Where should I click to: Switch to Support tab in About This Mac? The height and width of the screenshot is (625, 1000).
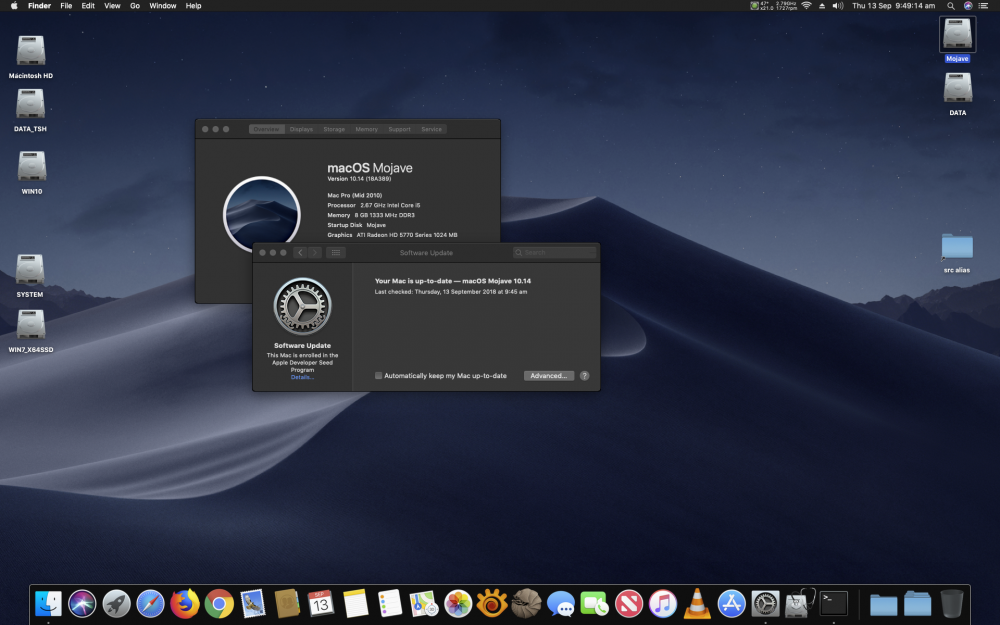[x=399, y=129]
